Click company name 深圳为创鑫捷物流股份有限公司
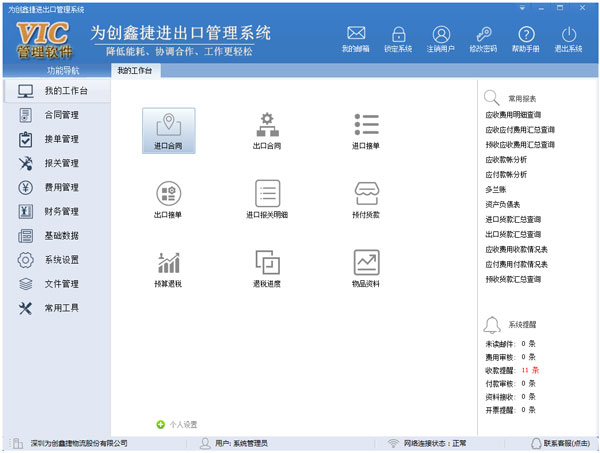Image resolution: width=600 pixels, height=453 pixels. click(79, 443)
